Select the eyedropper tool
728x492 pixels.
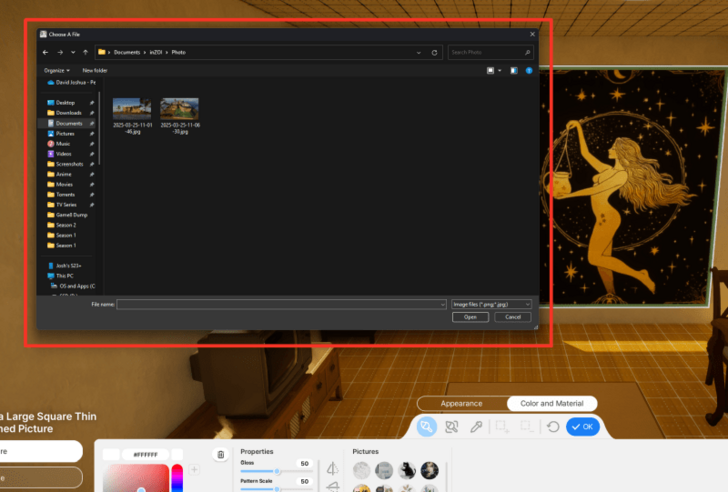point(476,427)
